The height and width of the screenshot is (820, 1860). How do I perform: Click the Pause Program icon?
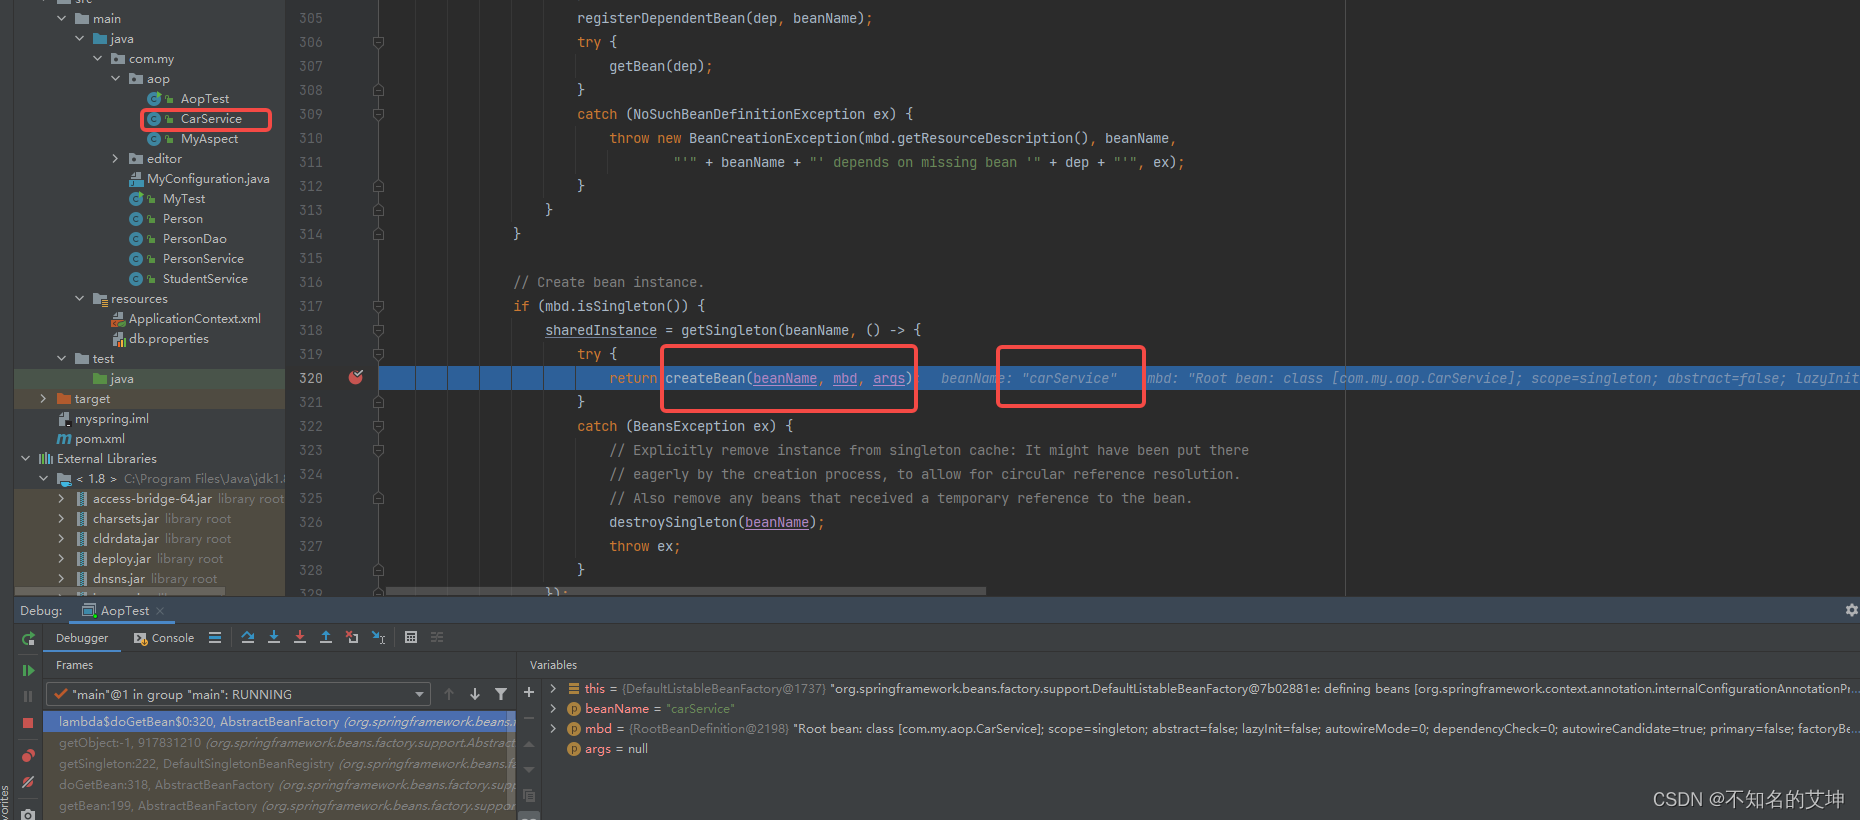[28, 696]
